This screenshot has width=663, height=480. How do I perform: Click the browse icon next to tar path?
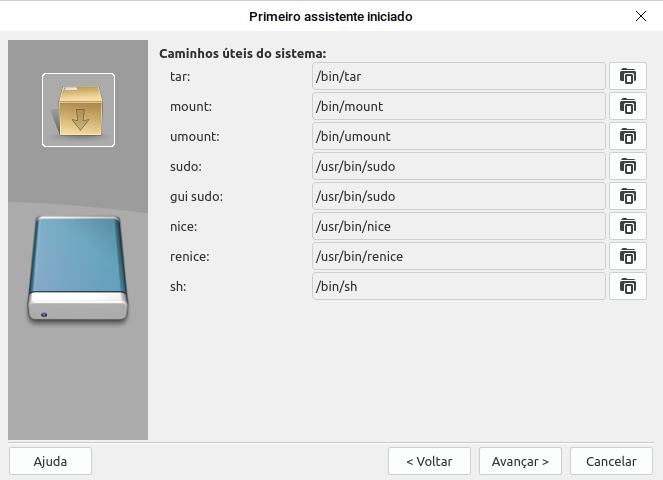click(627, 76)
